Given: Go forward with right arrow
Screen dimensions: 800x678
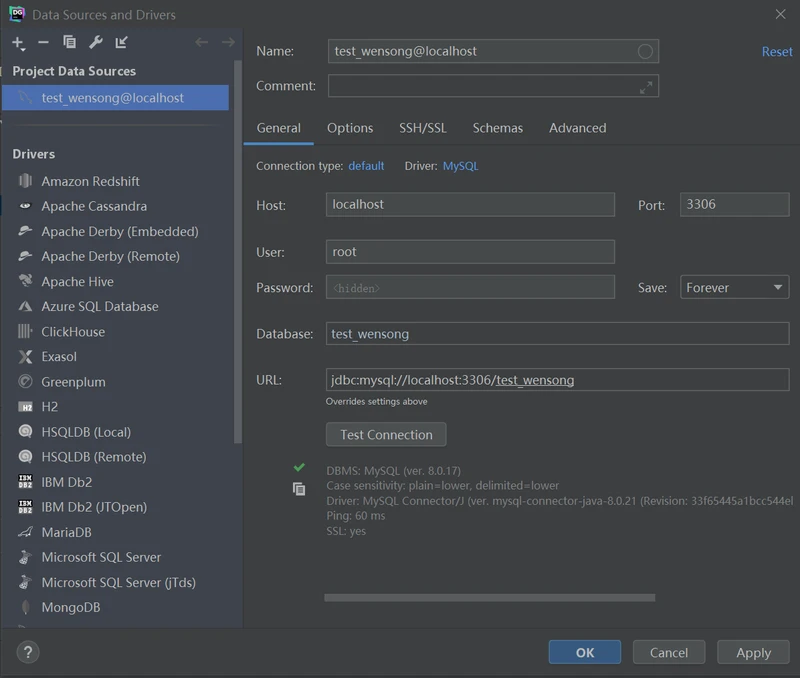Looking at the screenshot, I should tap(228, 42).
